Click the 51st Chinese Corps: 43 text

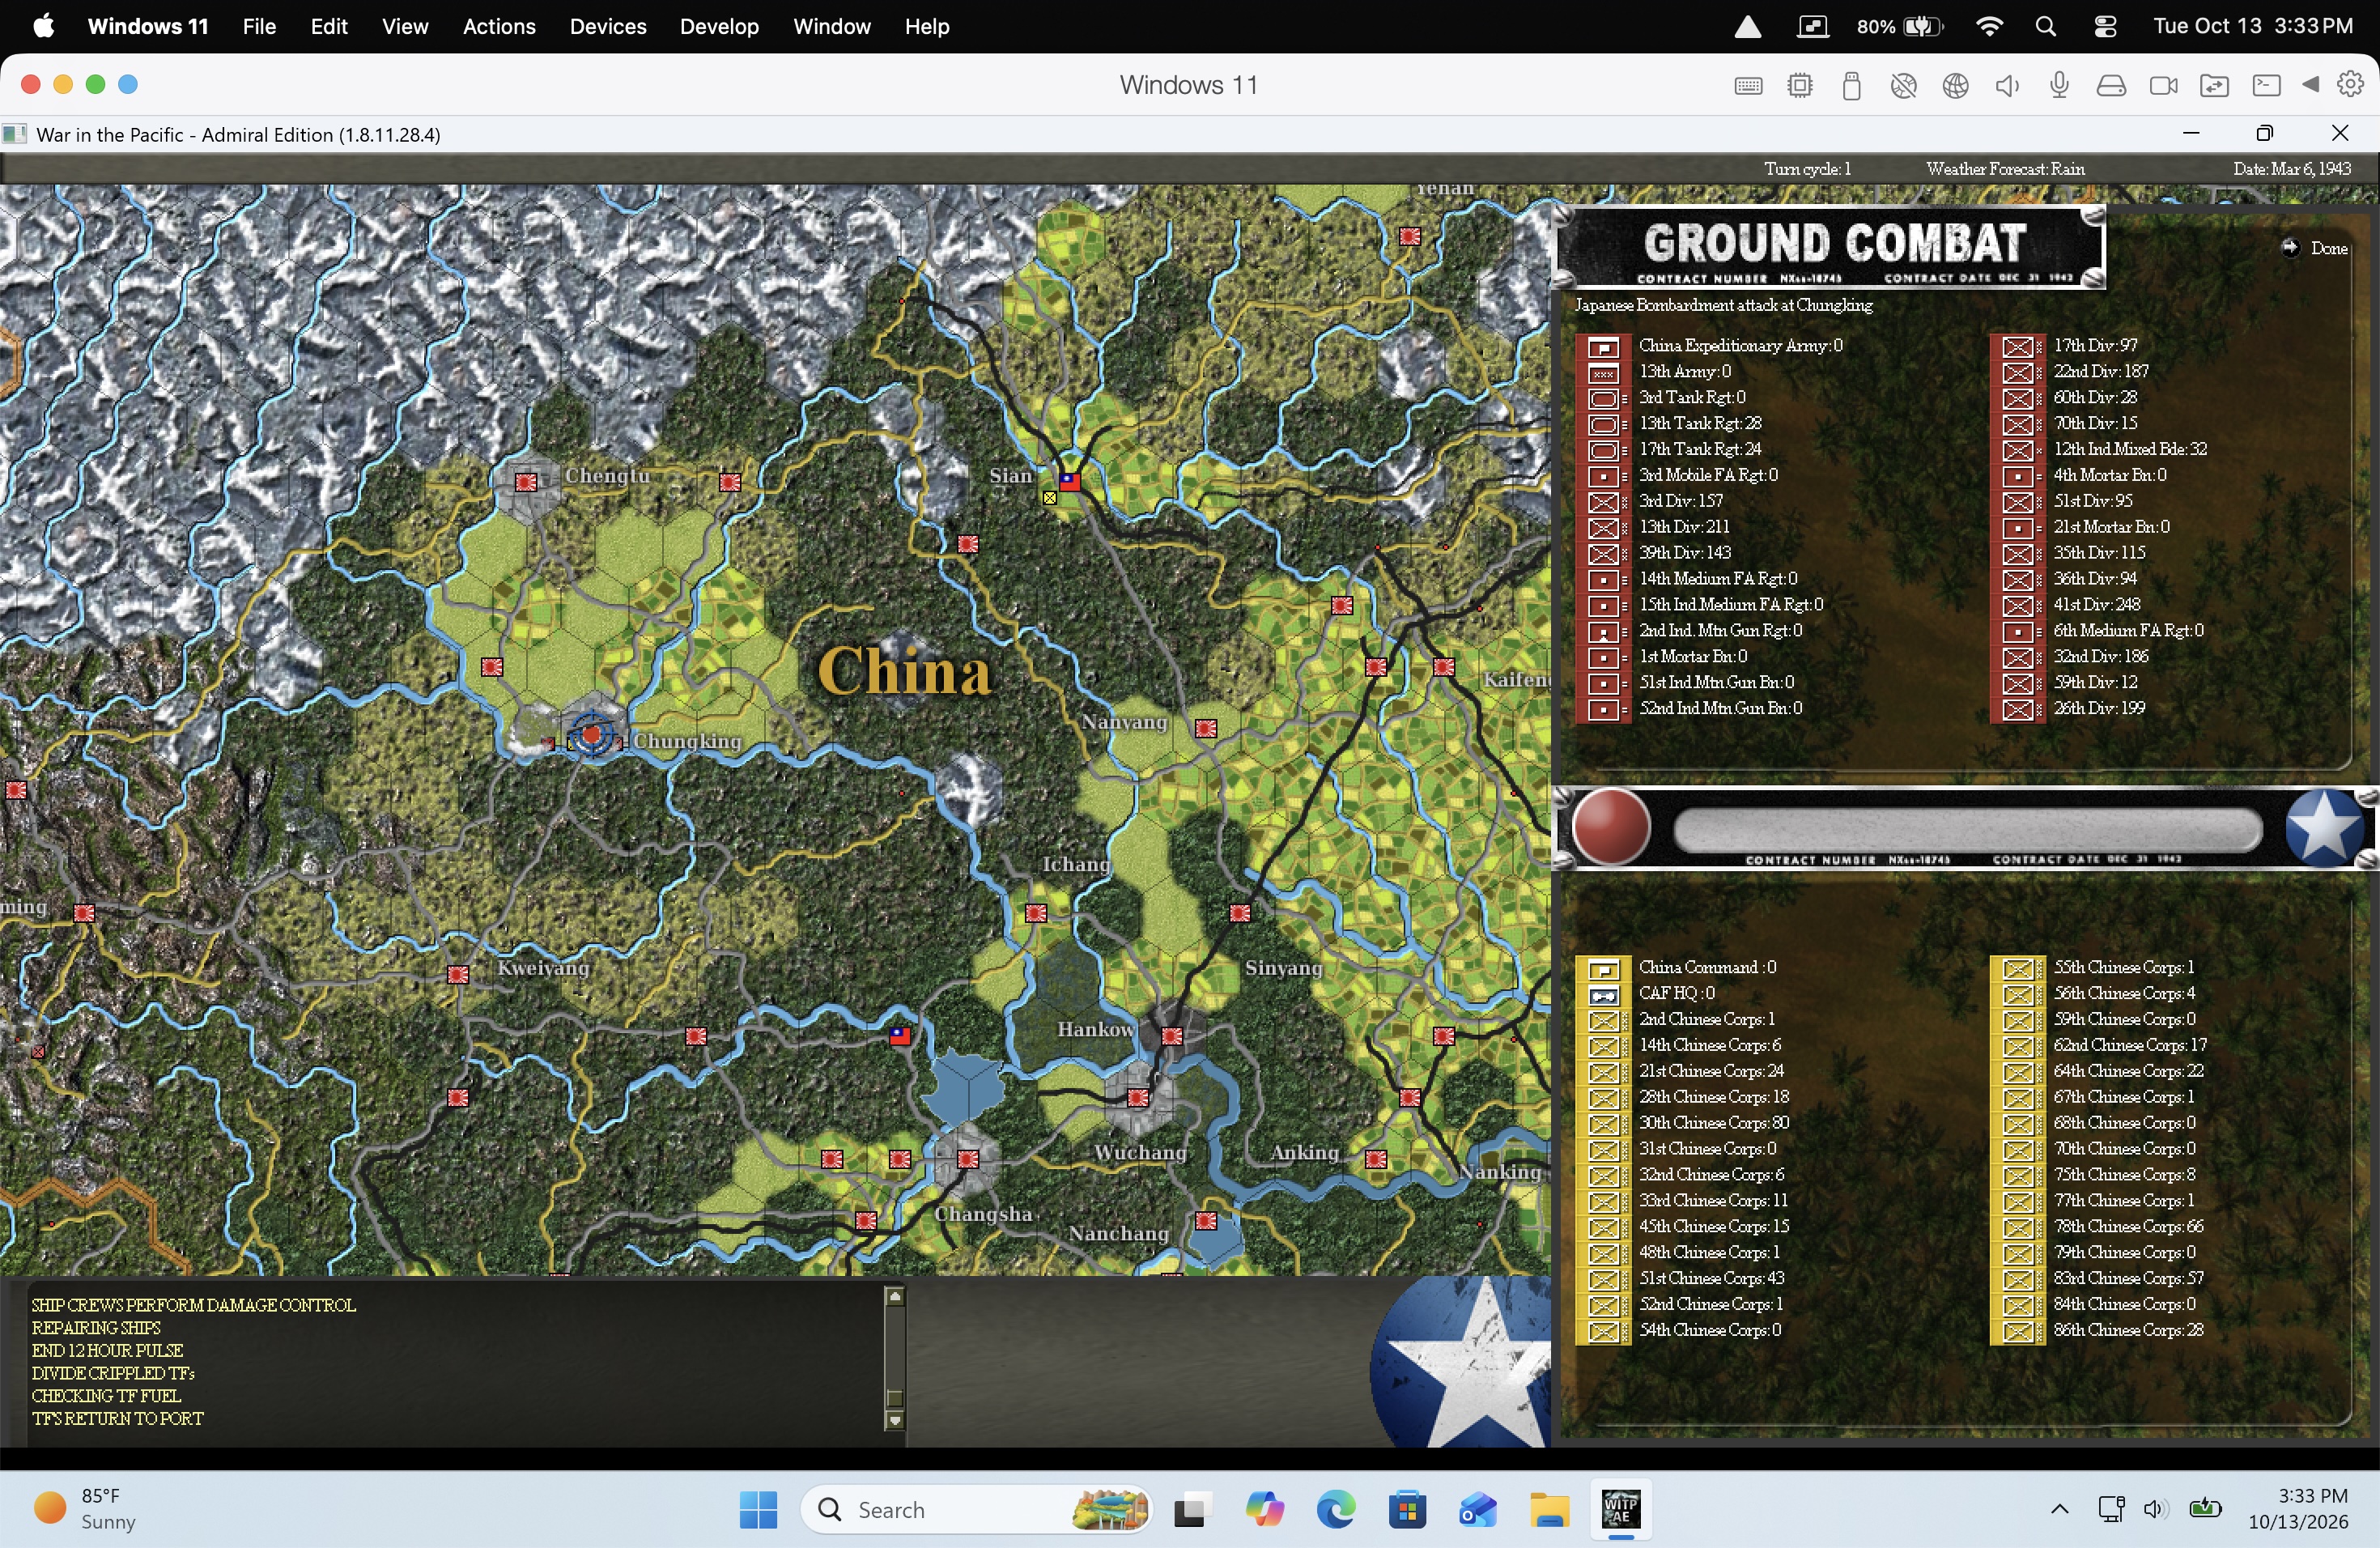tap(1712, 1278)
